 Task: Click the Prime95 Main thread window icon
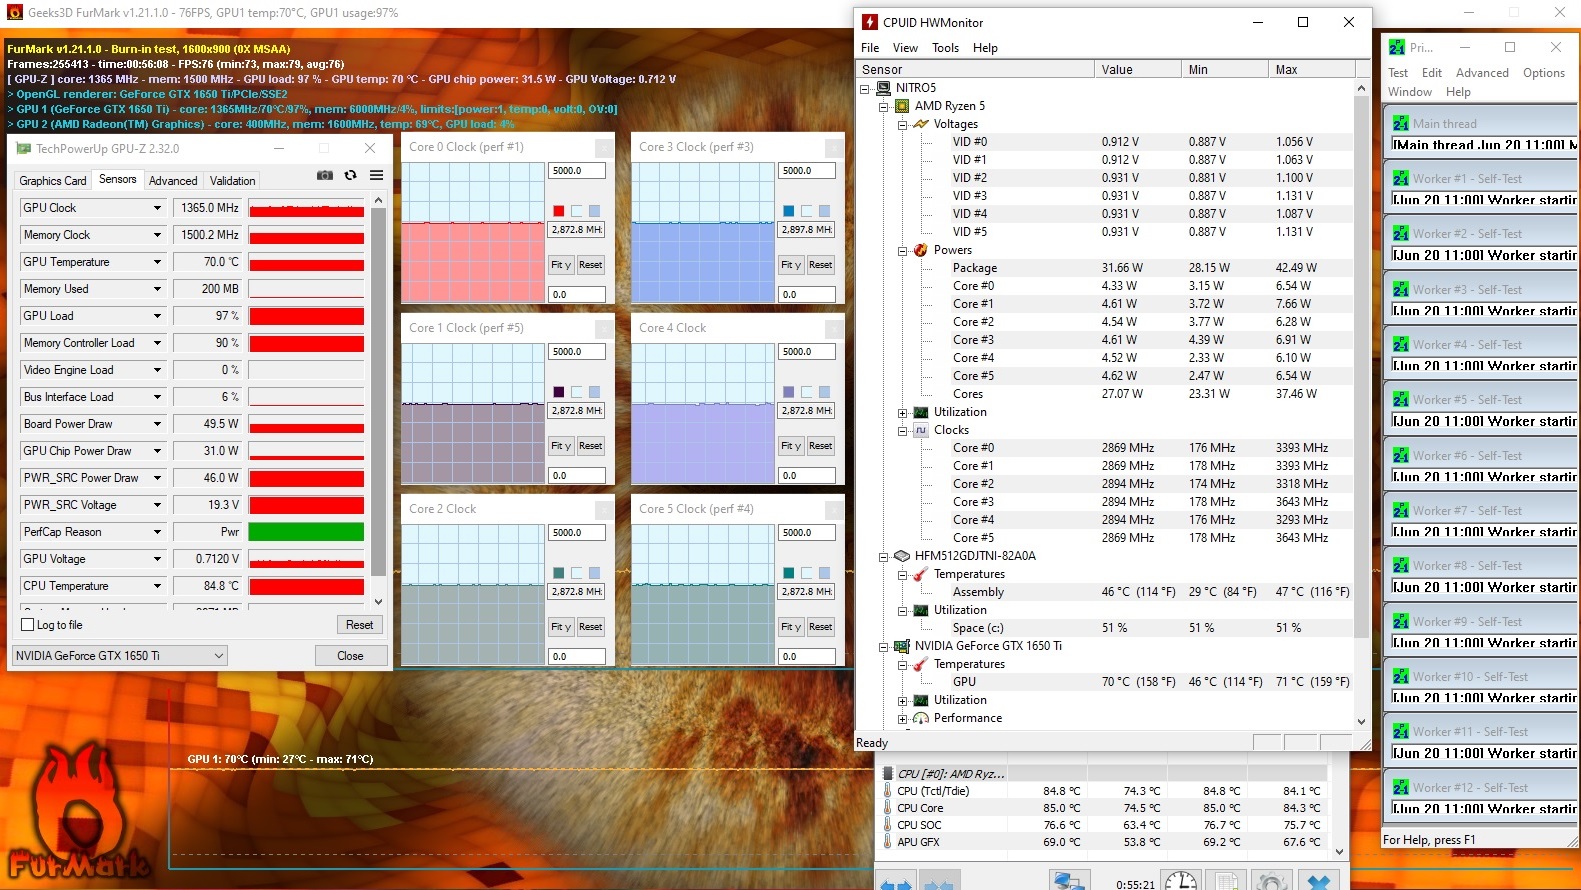pyautogui.click(x=1401, y=123)
